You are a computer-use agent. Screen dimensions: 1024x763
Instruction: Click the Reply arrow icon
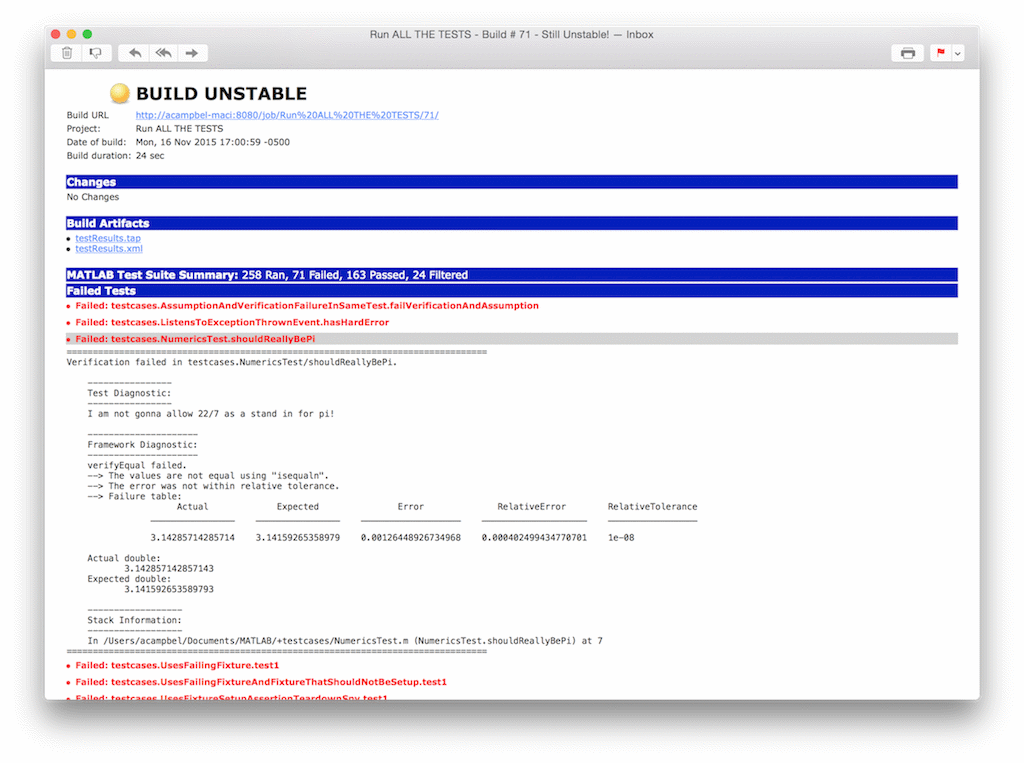click(x=135, y=53)
